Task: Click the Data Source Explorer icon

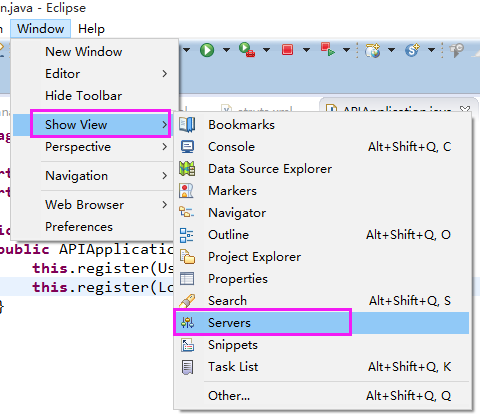Action: pos(187,169)
